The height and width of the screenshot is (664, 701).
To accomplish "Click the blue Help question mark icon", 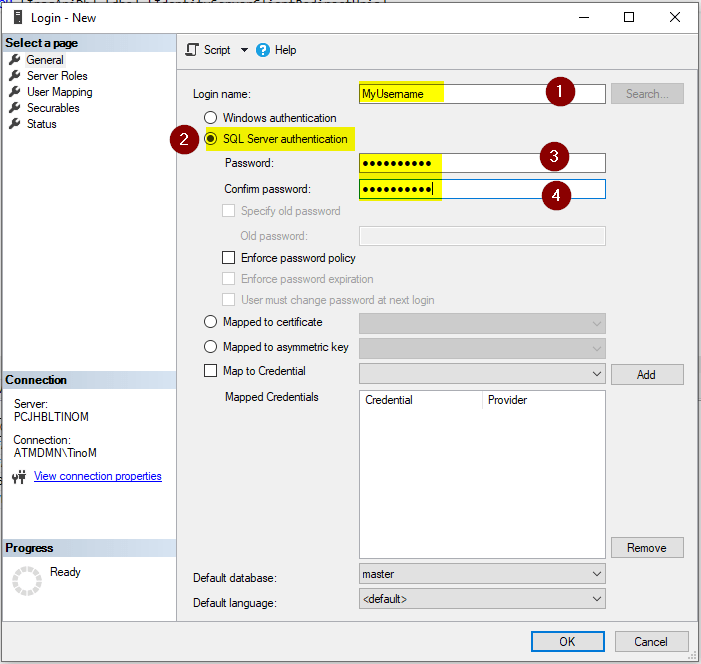I will [x=263, y=50].
